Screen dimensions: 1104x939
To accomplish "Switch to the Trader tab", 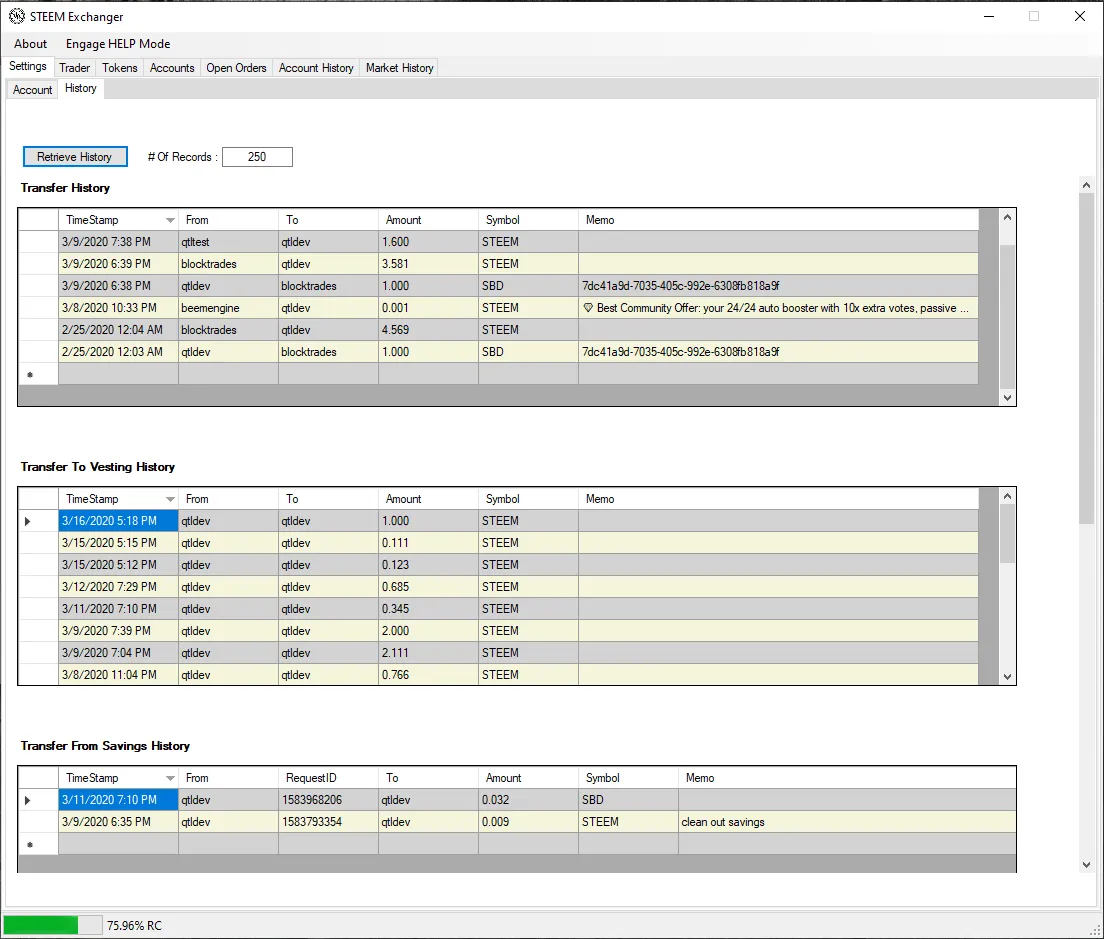I will (x=75, y=68).
